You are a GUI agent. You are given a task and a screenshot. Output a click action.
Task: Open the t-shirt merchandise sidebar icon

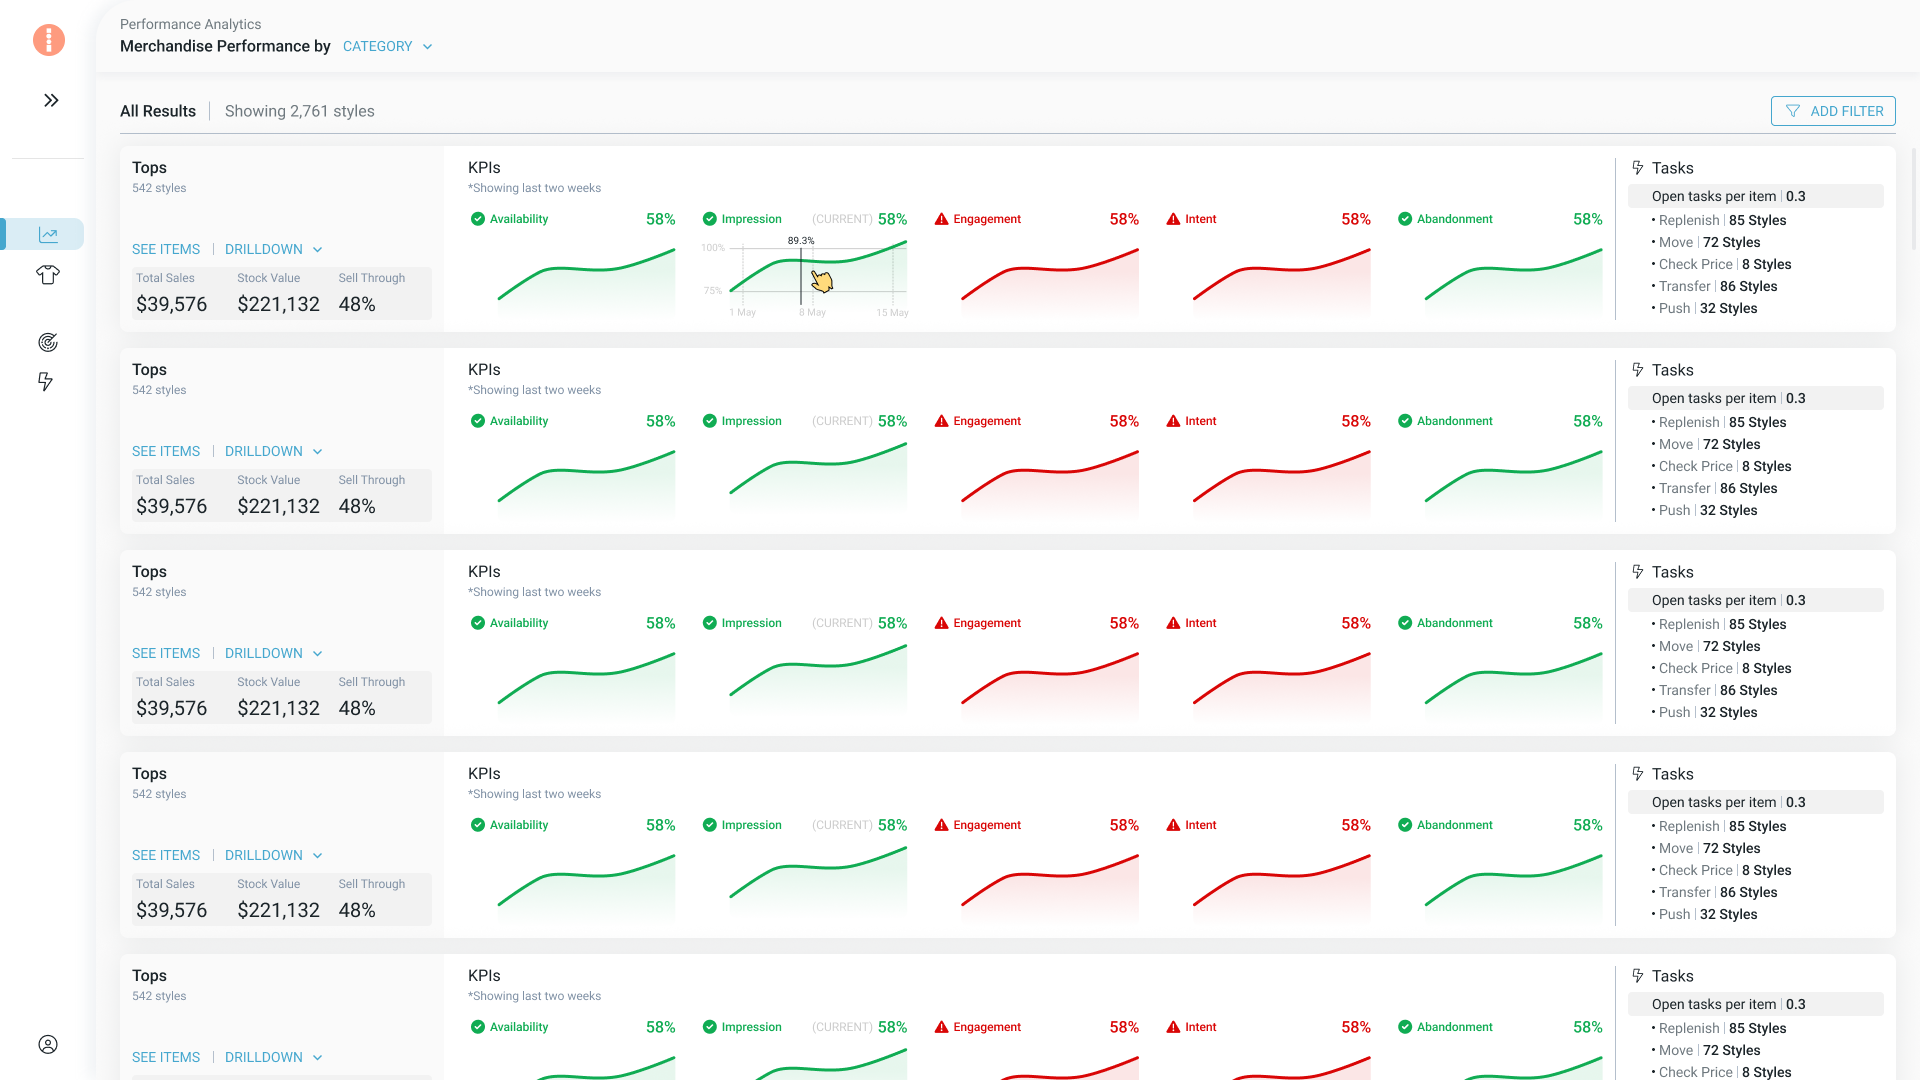tap(48, 275)
